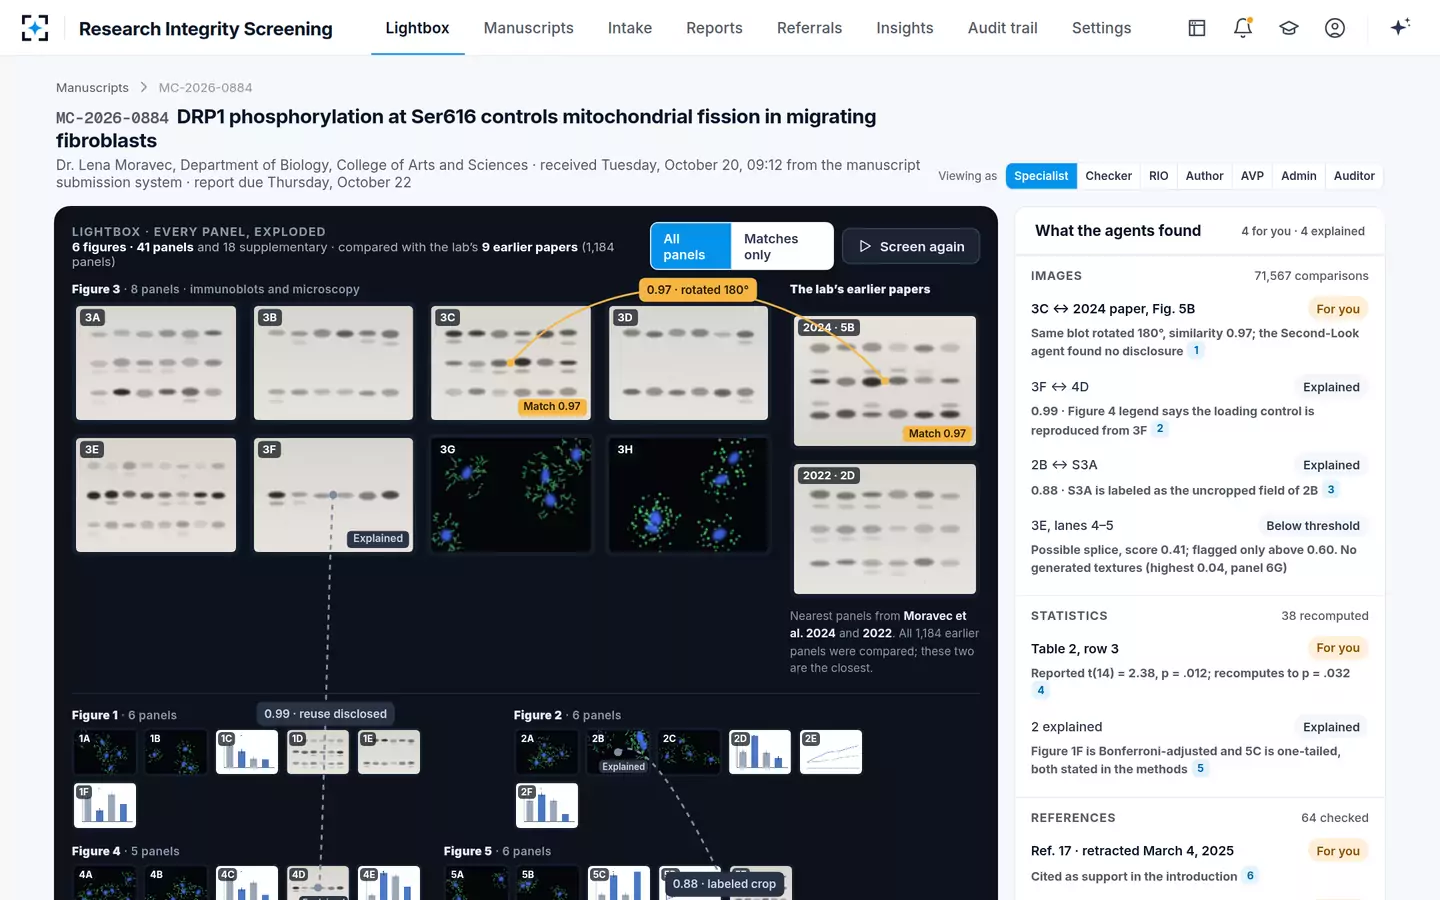Open the user account profile icon
Viewport: 1440px width, 900px height.
pyautogui.click(x=1335, y=28)
